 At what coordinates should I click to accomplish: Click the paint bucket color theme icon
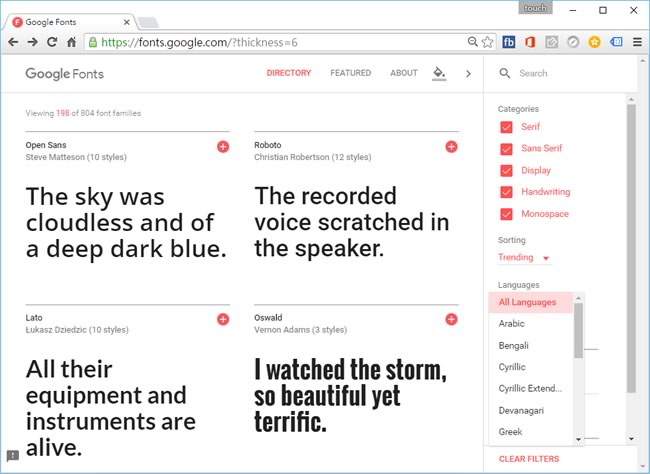439,73
